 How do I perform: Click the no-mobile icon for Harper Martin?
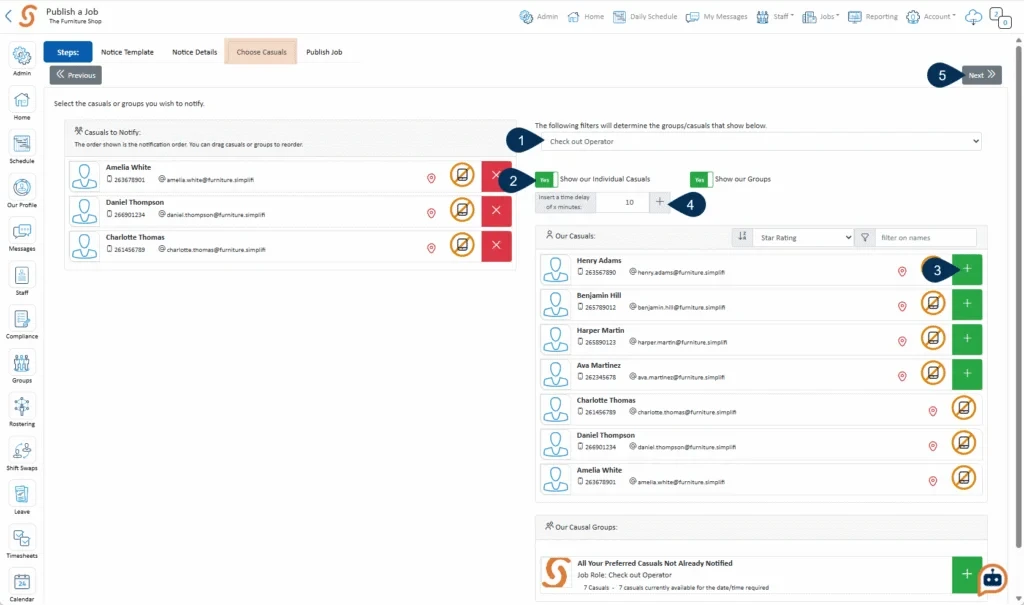pyautogui.click(x=933, y=338)
